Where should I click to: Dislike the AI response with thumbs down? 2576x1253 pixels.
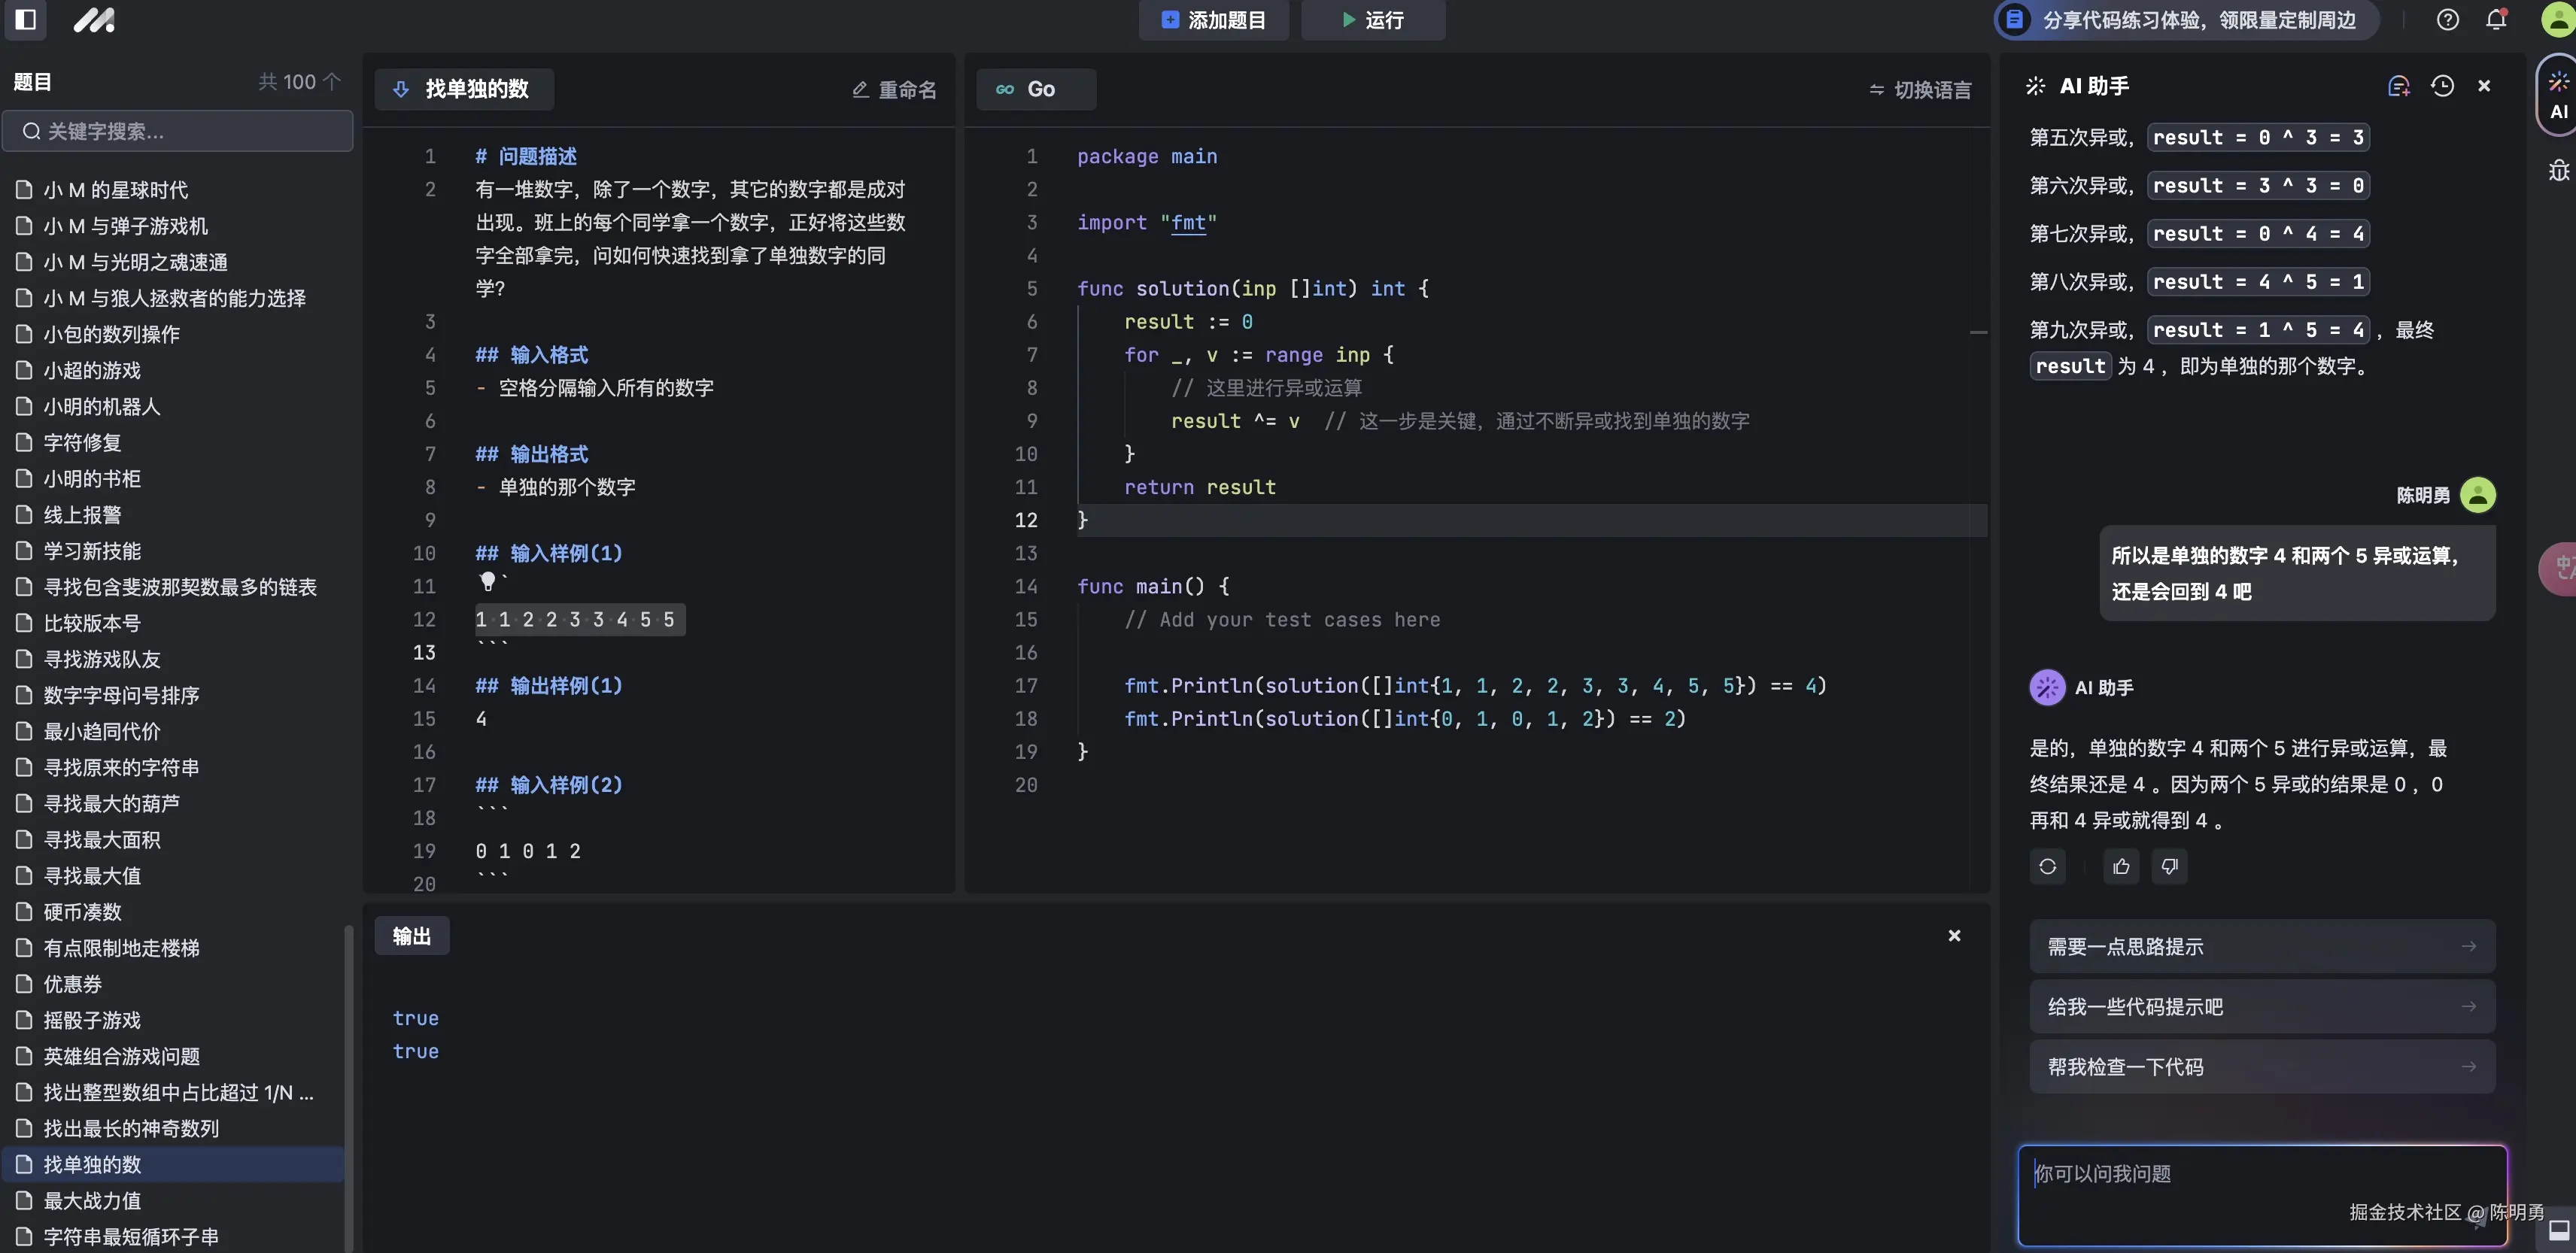(x=2169, y=866)
